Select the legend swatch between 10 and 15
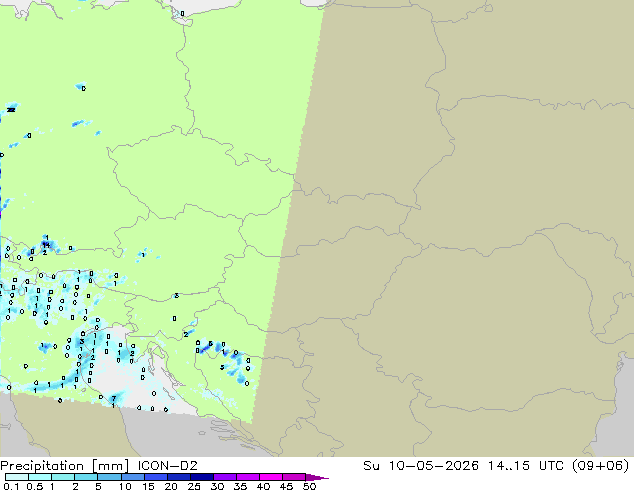634x490 pixels. 132,477
